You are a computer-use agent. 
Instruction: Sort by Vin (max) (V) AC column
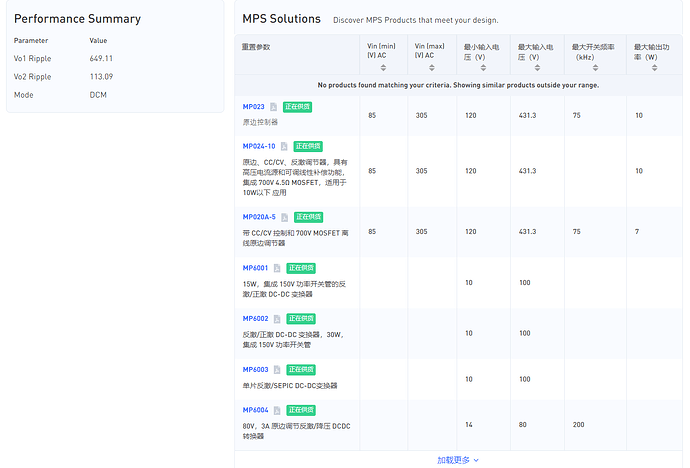[x=432, y=68]
